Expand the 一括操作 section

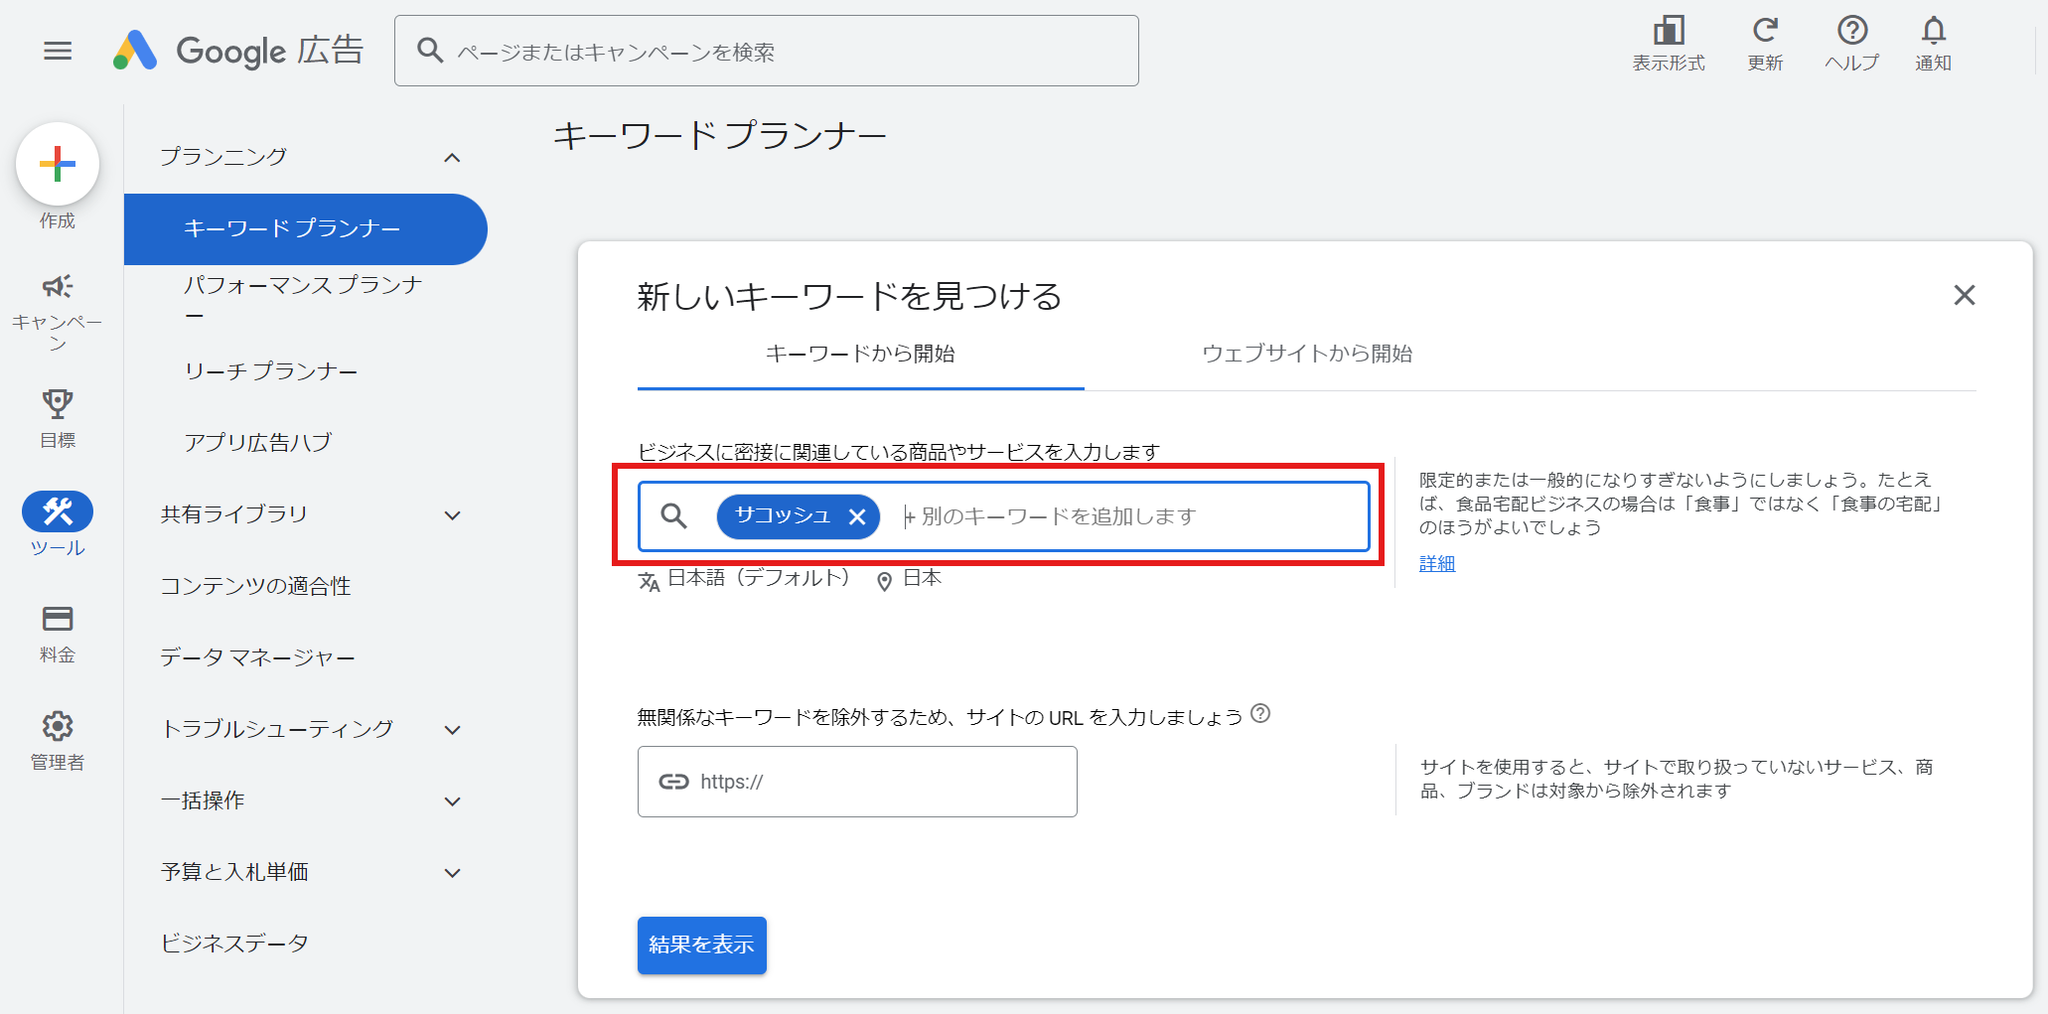tap(452, 802)
